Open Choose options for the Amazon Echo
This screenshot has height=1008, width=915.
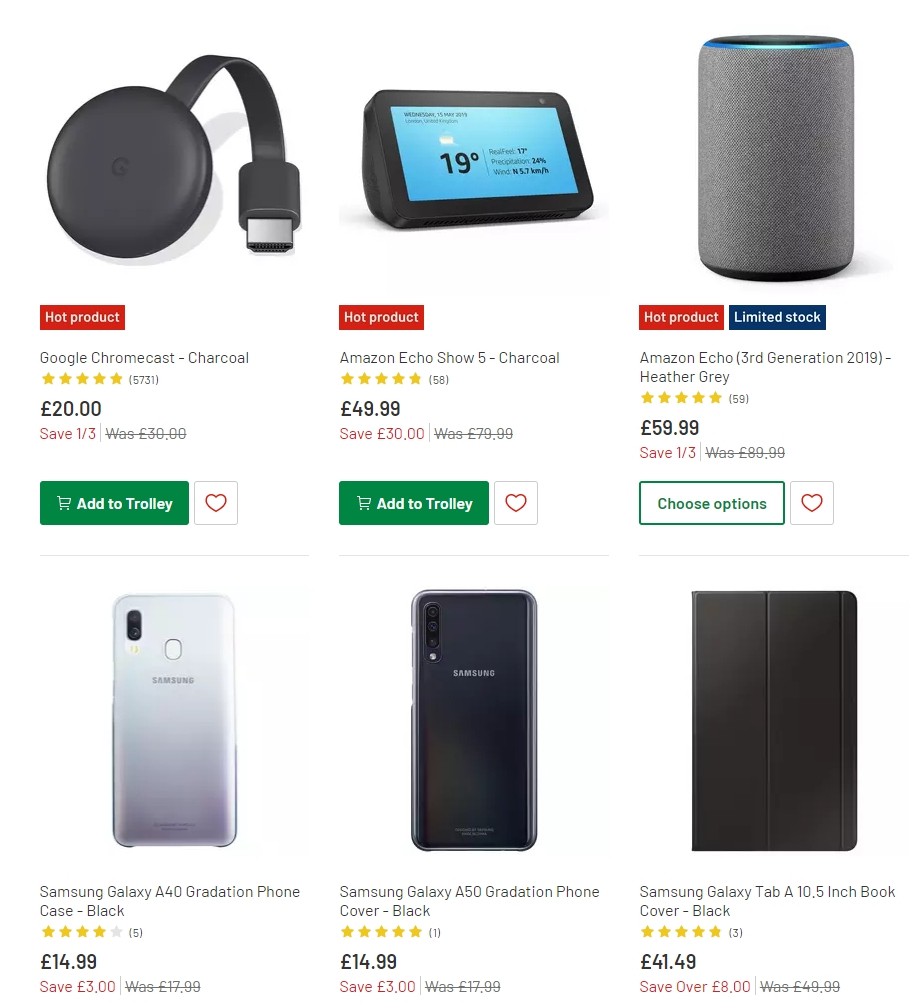711,503
